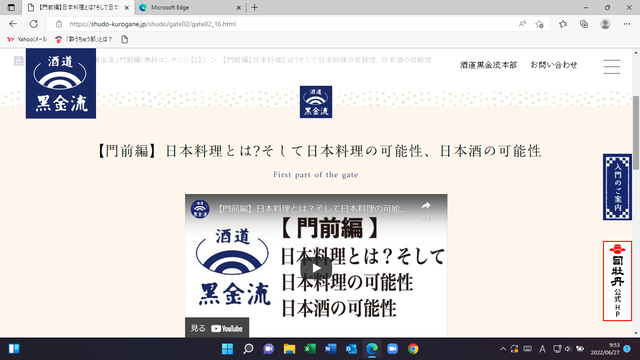Screen dimensions: 640x360
Task: Toggle IME input mode A indicator
Action: point(542,349)
